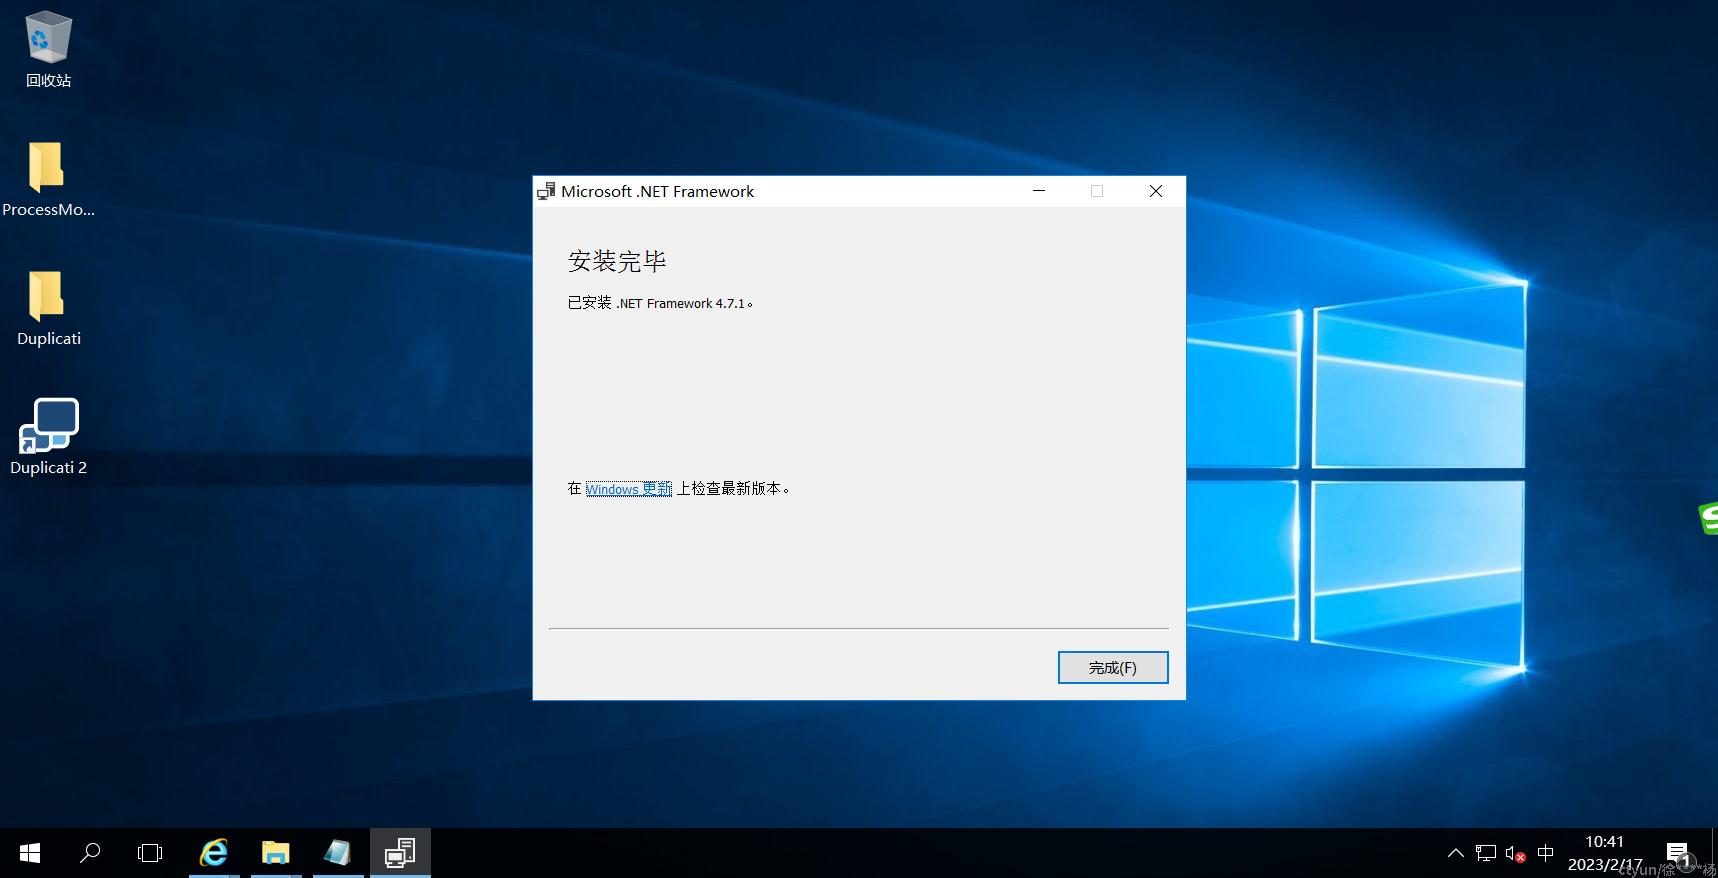Image resolution: width=1718 pixels, height=878 pixels.
Task: Select the Duplicati 2 shortcut icon
Action: (x=48, y=437)
